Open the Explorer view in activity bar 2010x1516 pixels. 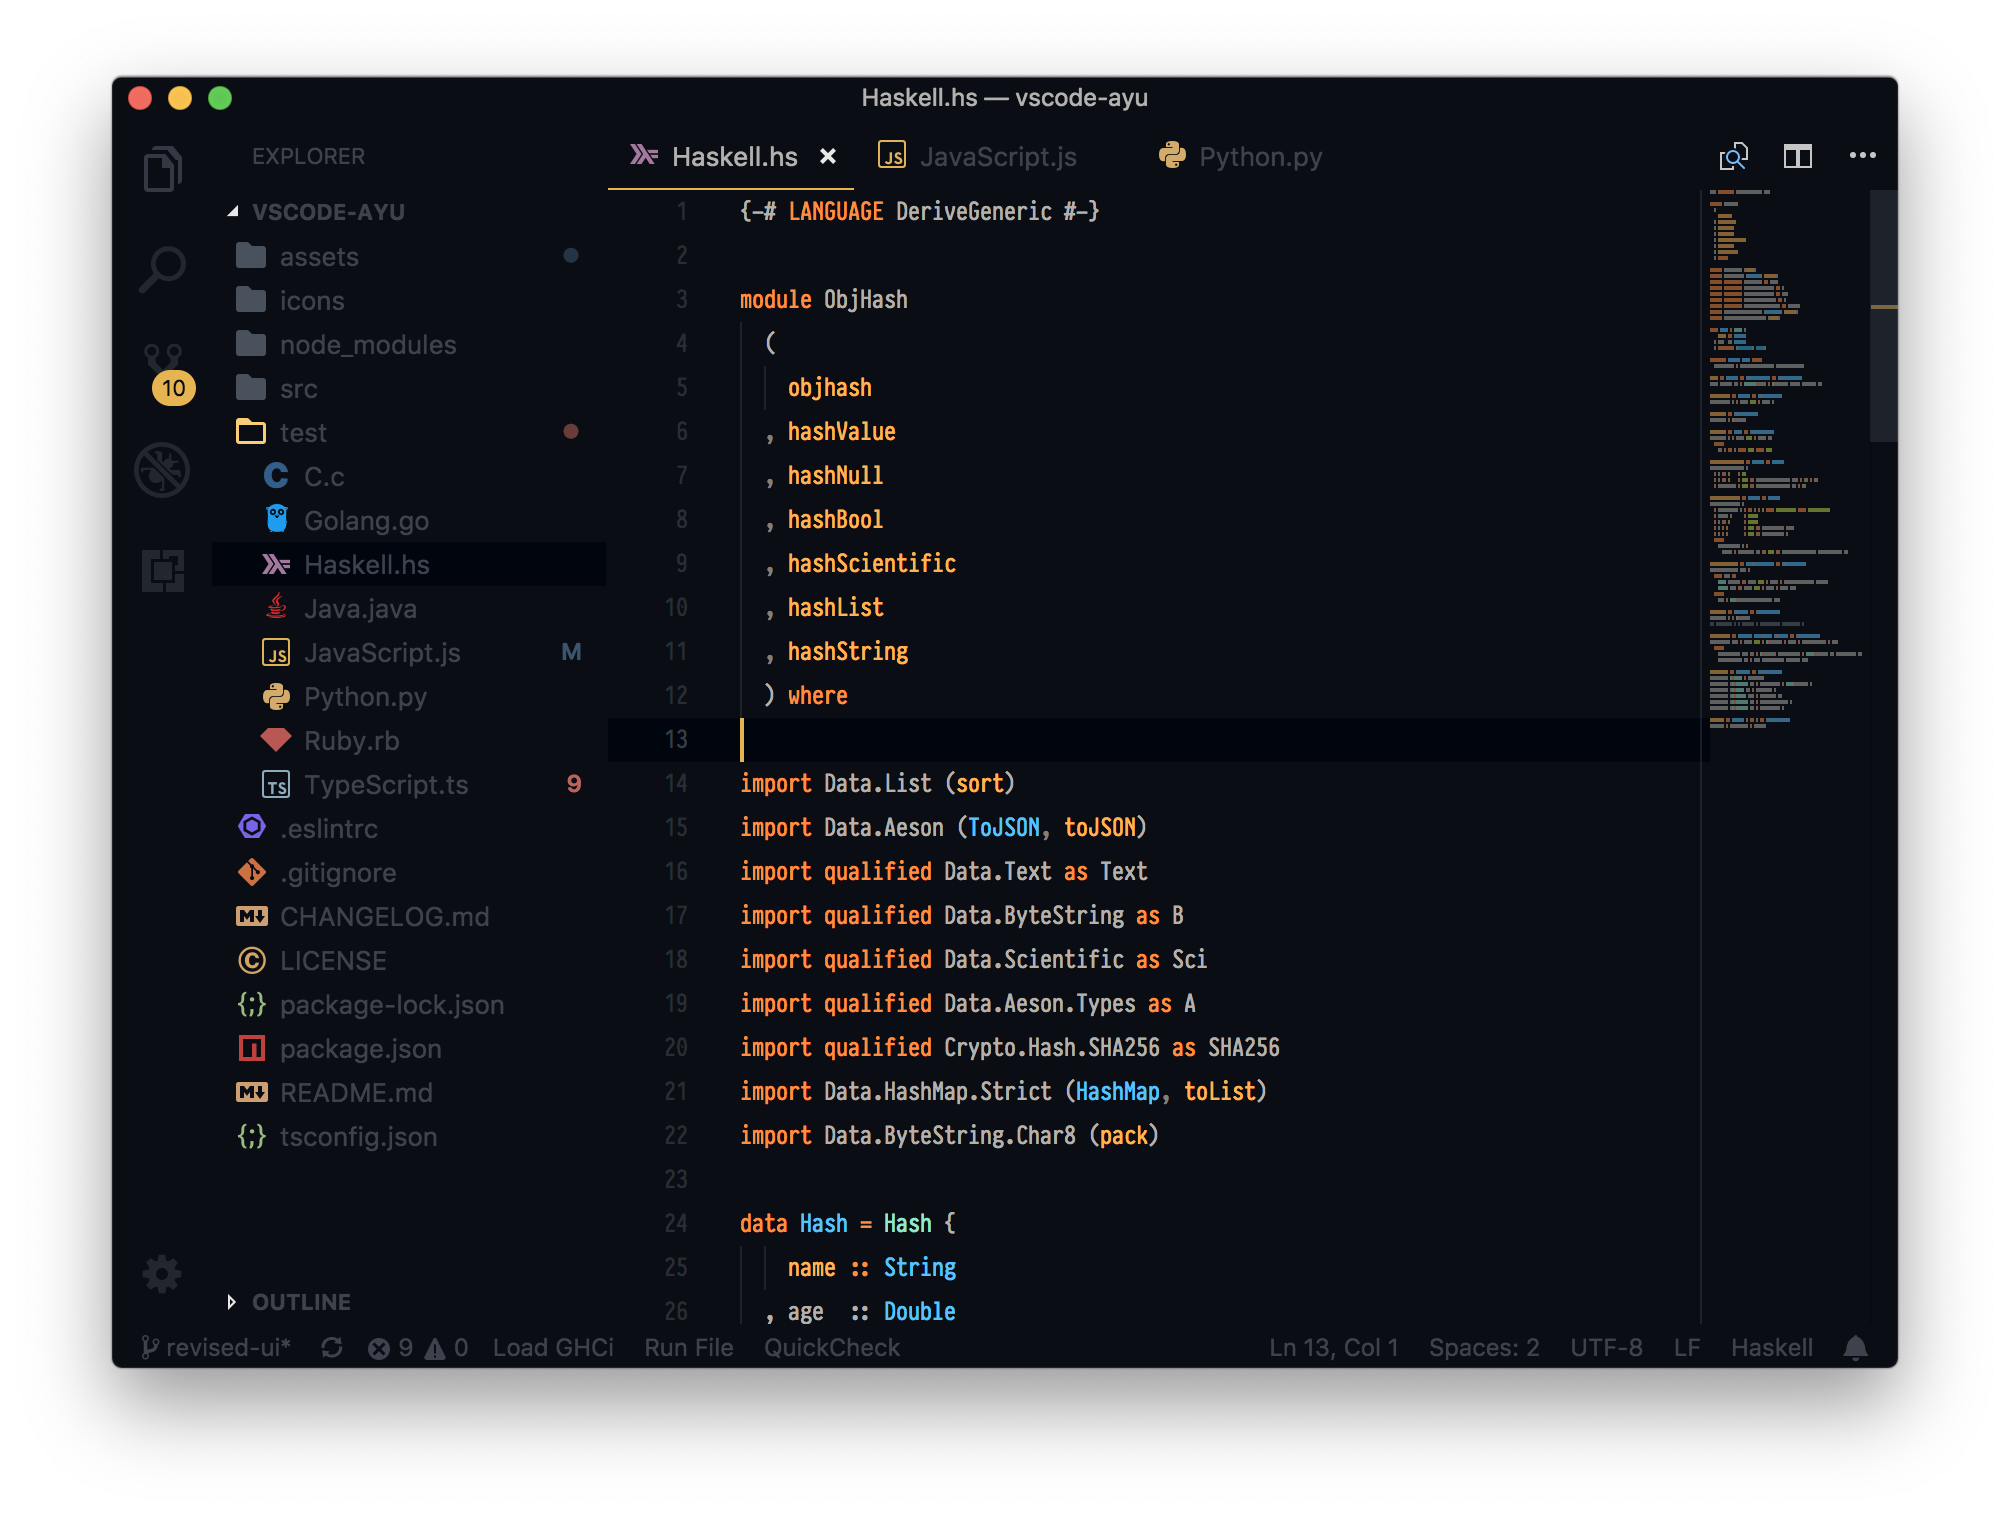pos(162,168)
